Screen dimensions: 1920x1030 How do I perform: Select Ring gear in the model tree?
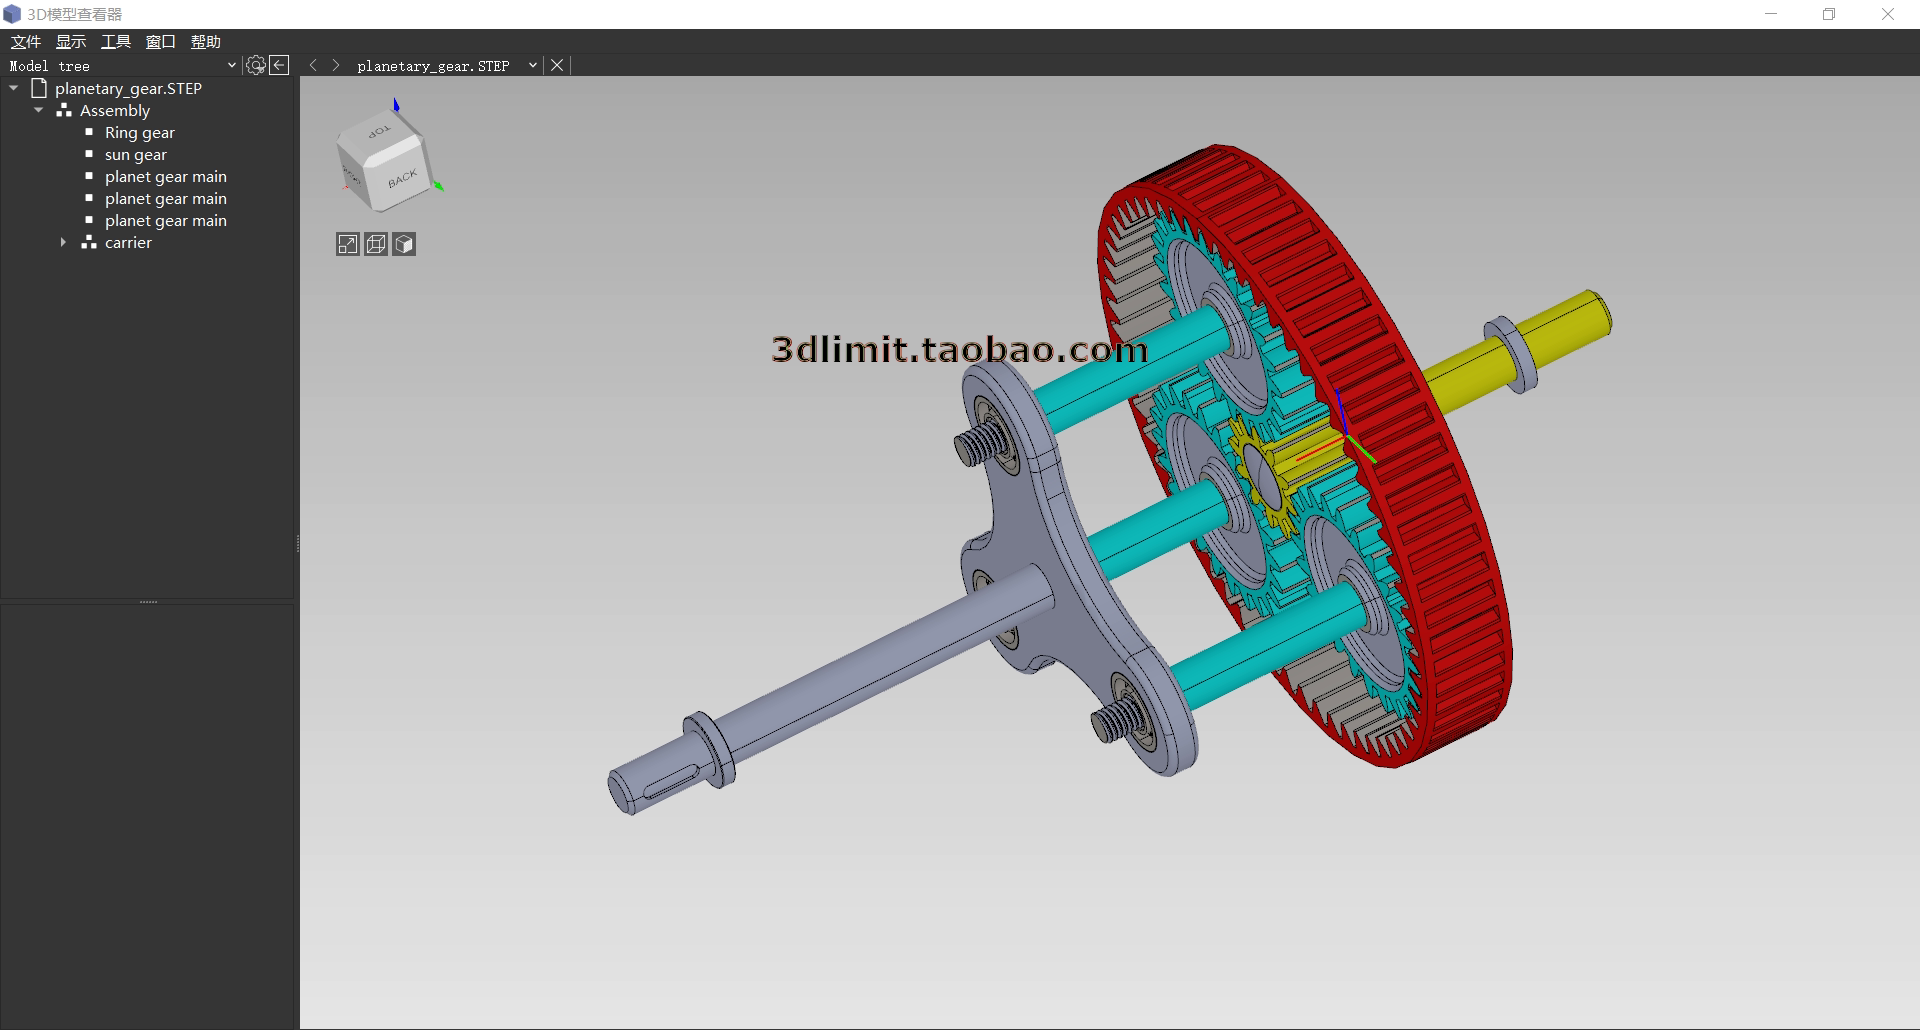(x=140, y=132)
